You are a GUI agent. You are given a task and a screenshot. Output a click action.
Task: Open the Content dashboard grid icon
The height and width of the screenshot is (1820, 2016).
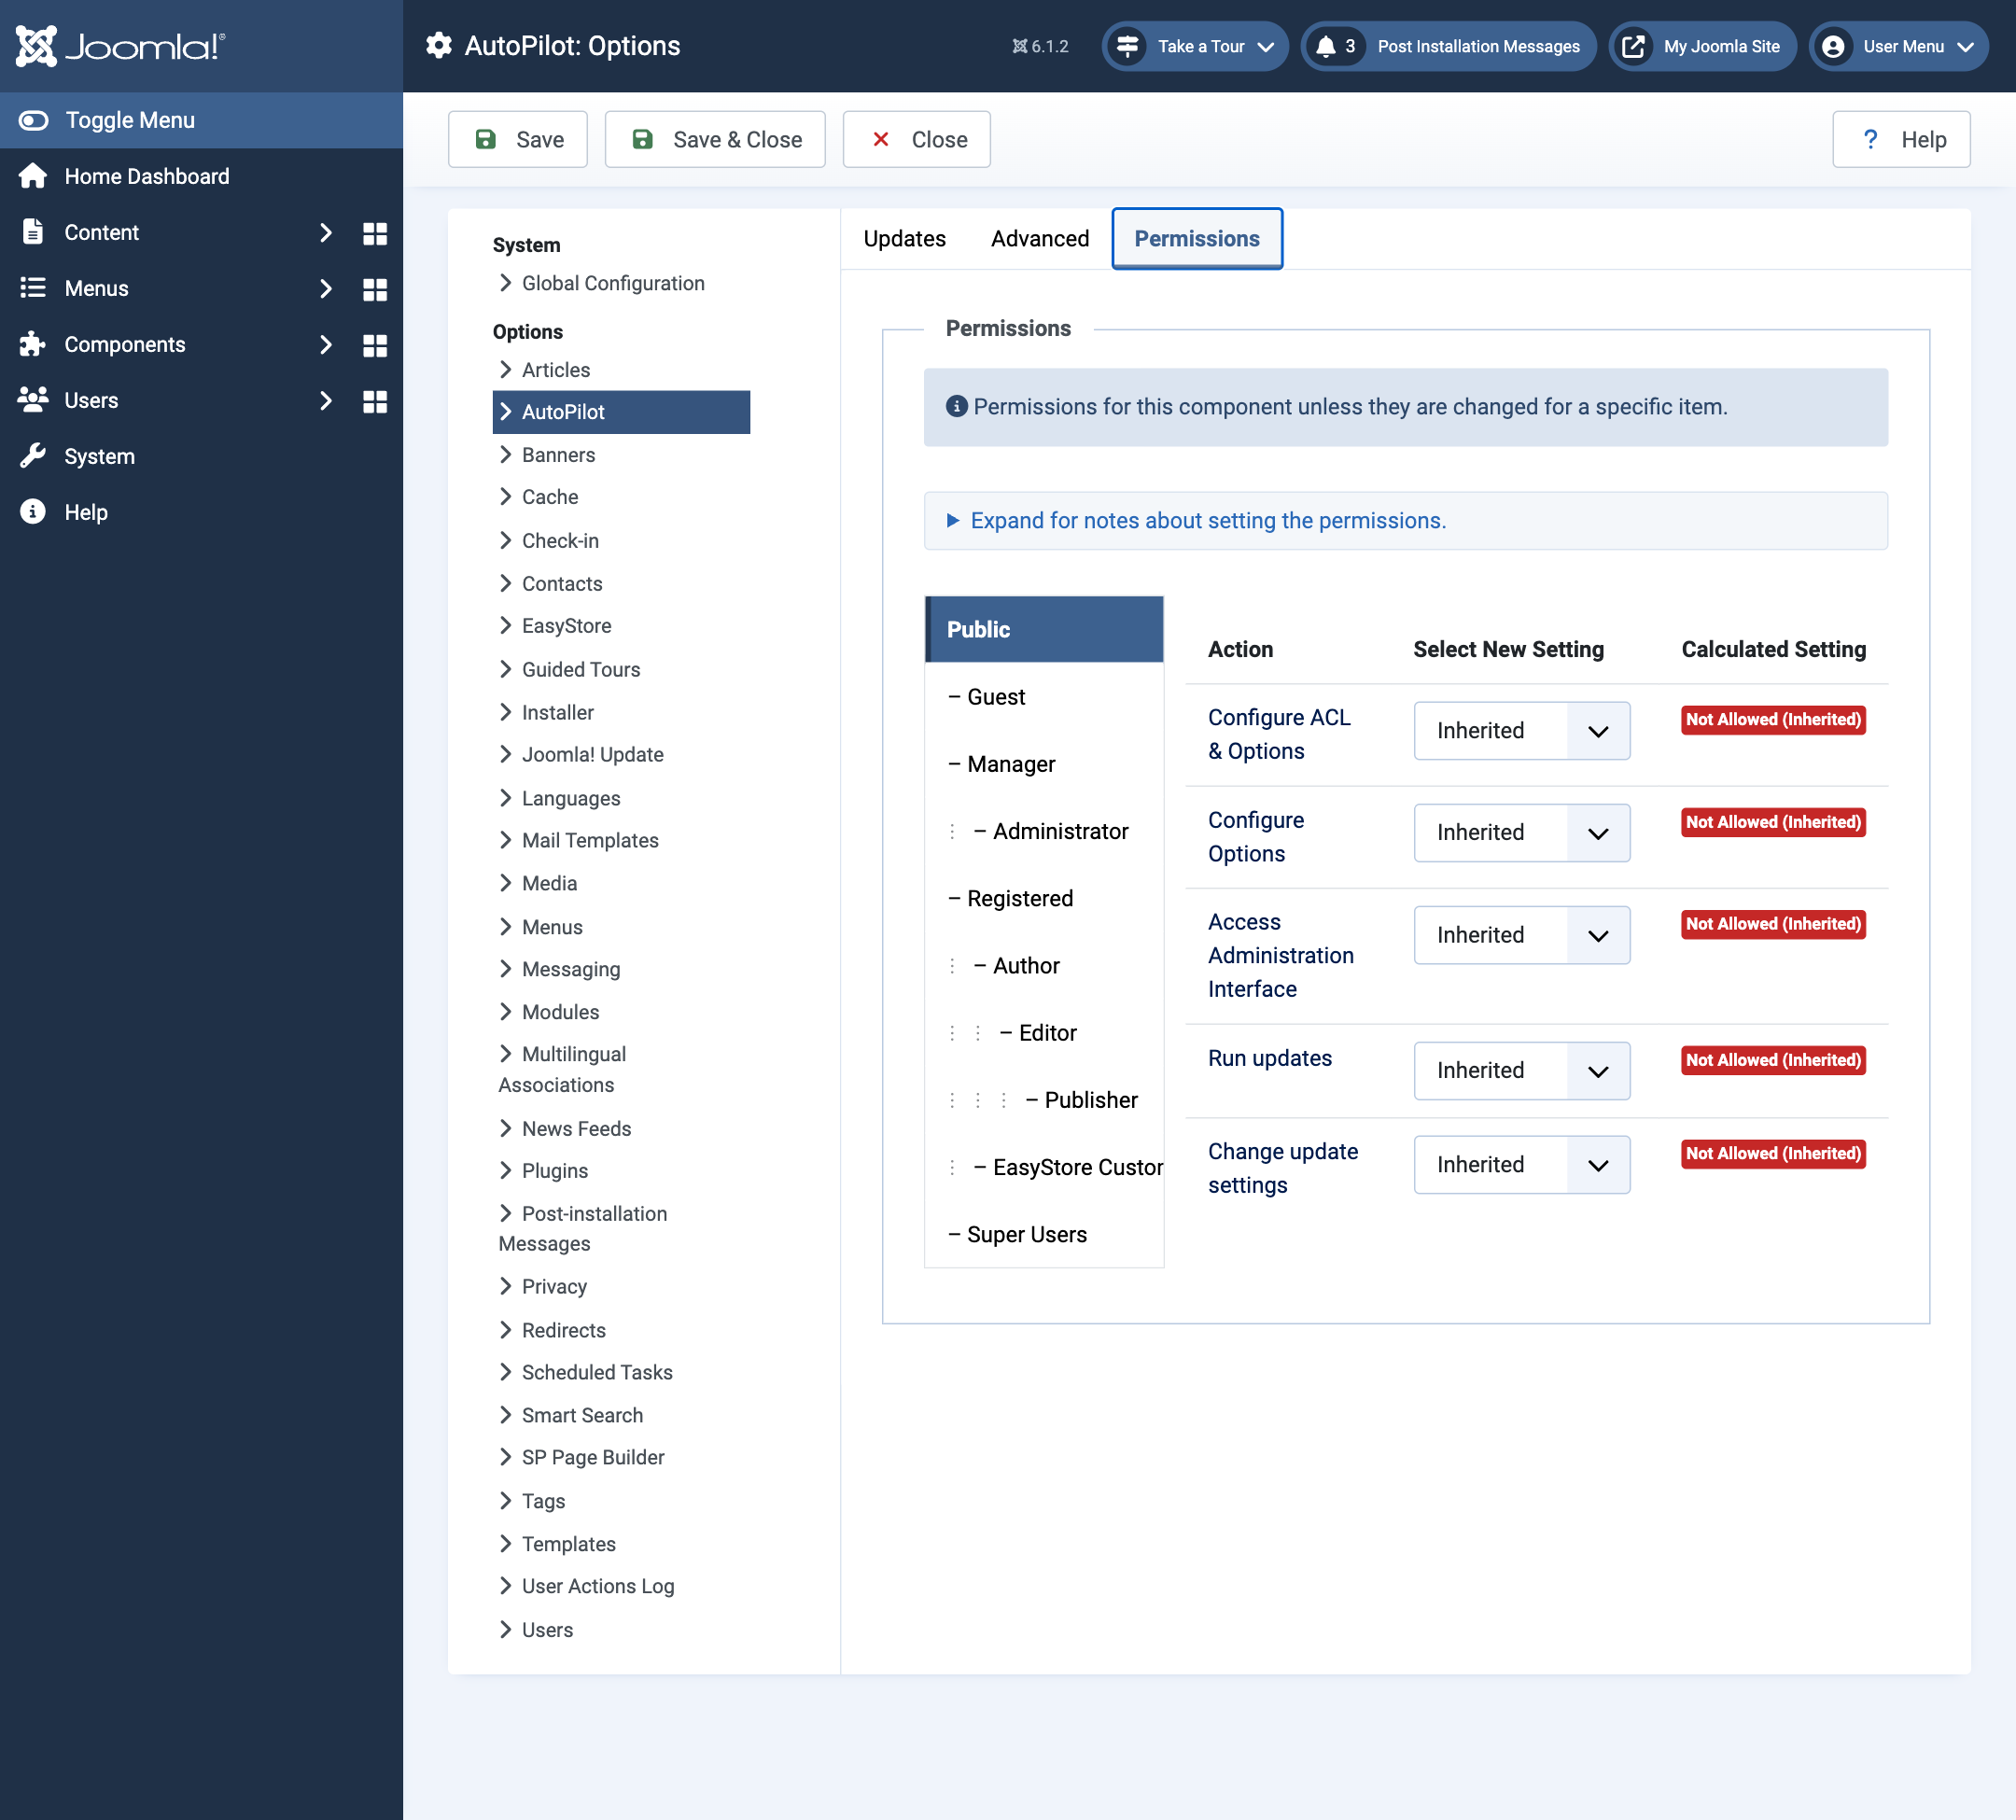click(x=374, y=233)
